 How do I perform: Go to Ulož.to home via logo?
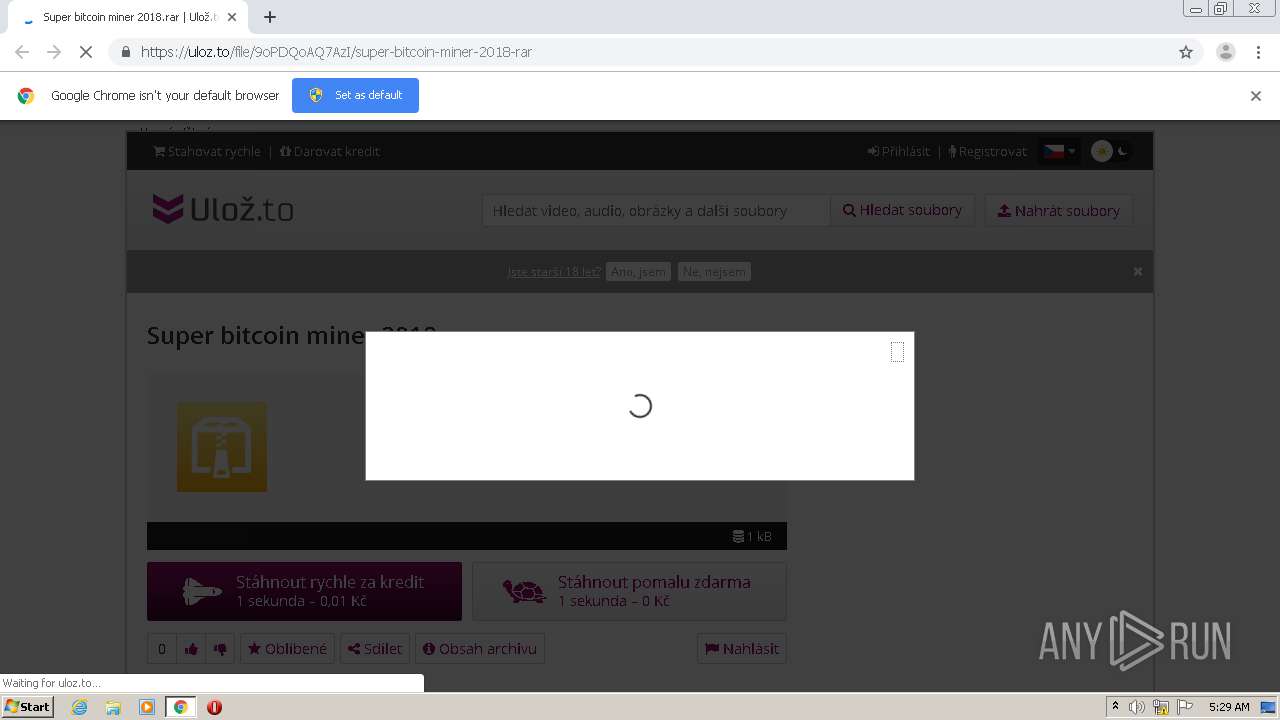(x=222, y=210)
